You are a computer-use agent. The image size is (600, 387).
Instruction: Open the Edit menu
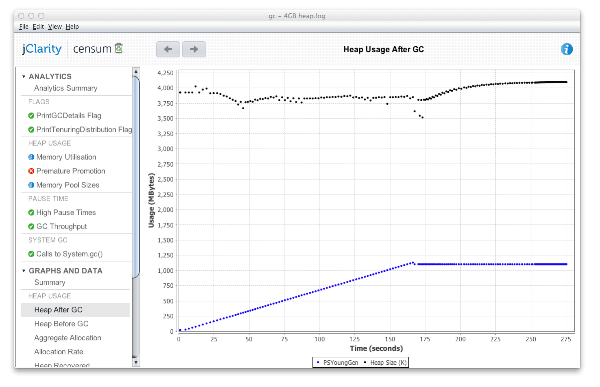click(x=38, y=26)
